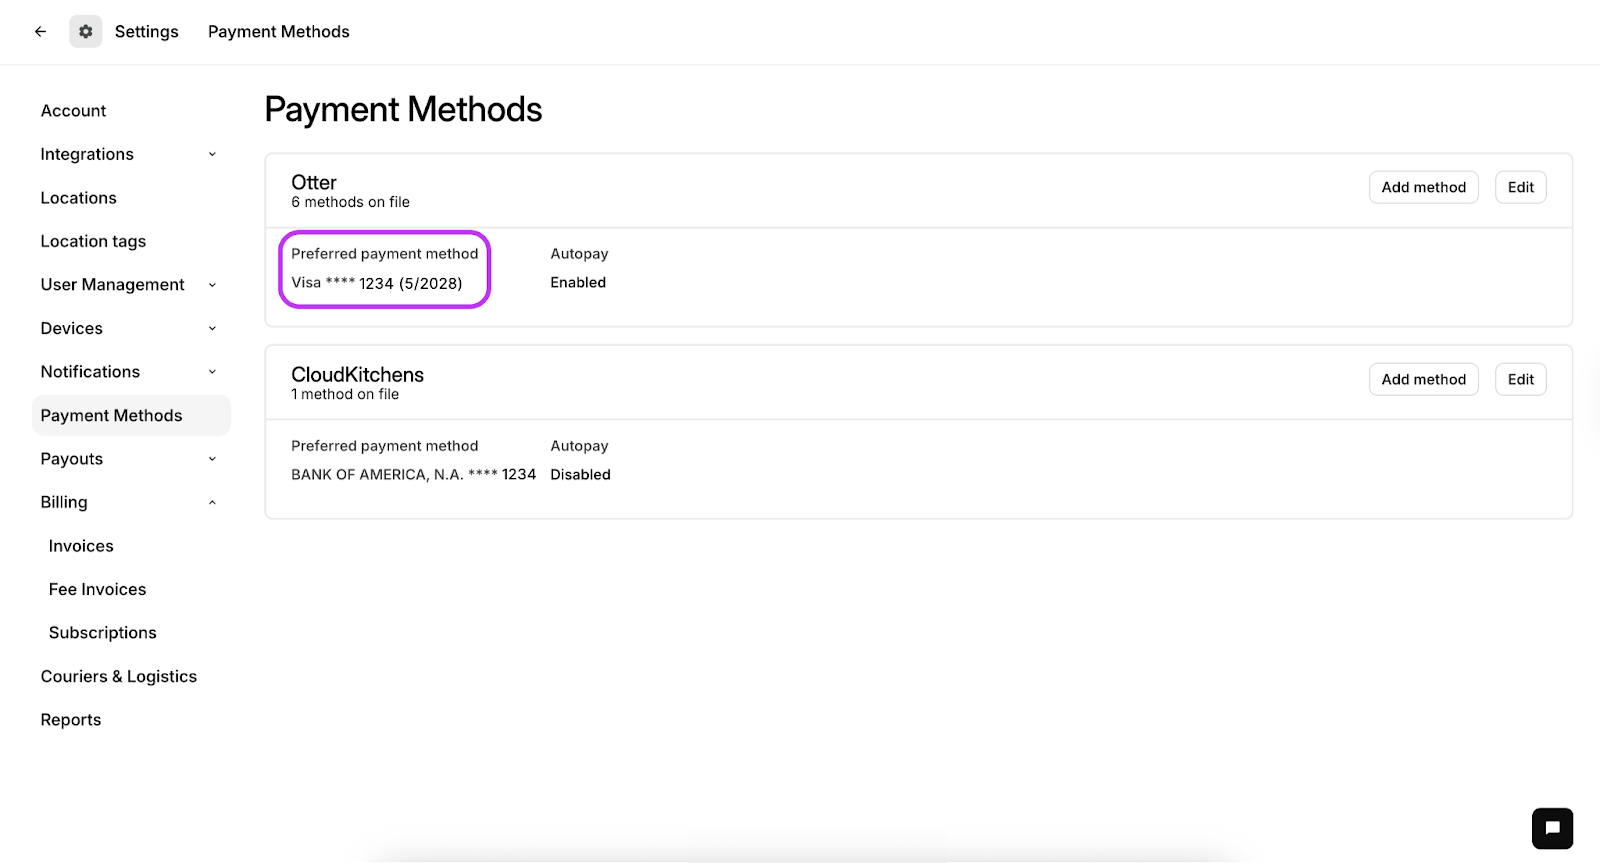Go to Locations in sidebar
This screenshot has height=863, width=1600.
[79, 198]
